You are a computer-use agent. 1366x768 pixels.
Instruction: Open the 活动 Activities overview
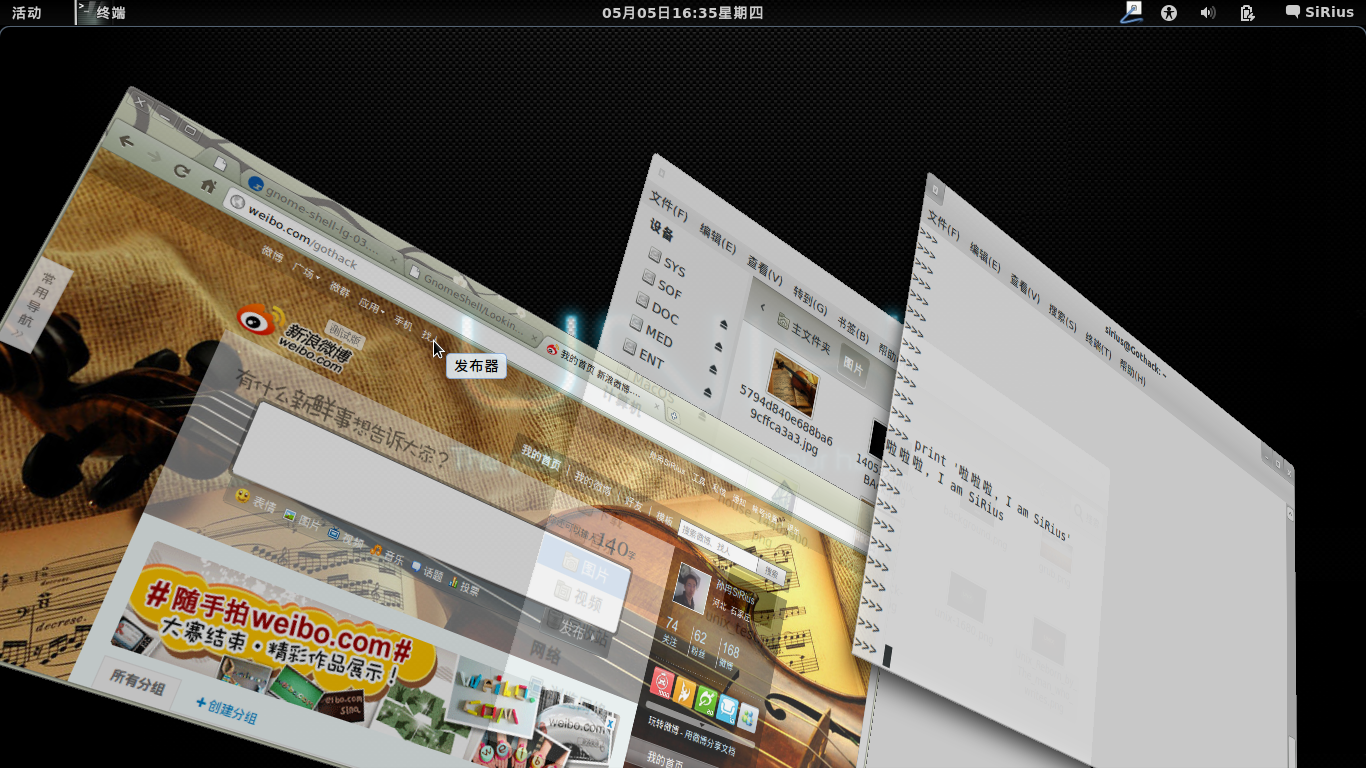pyautogui.click(x=27, y=13)
